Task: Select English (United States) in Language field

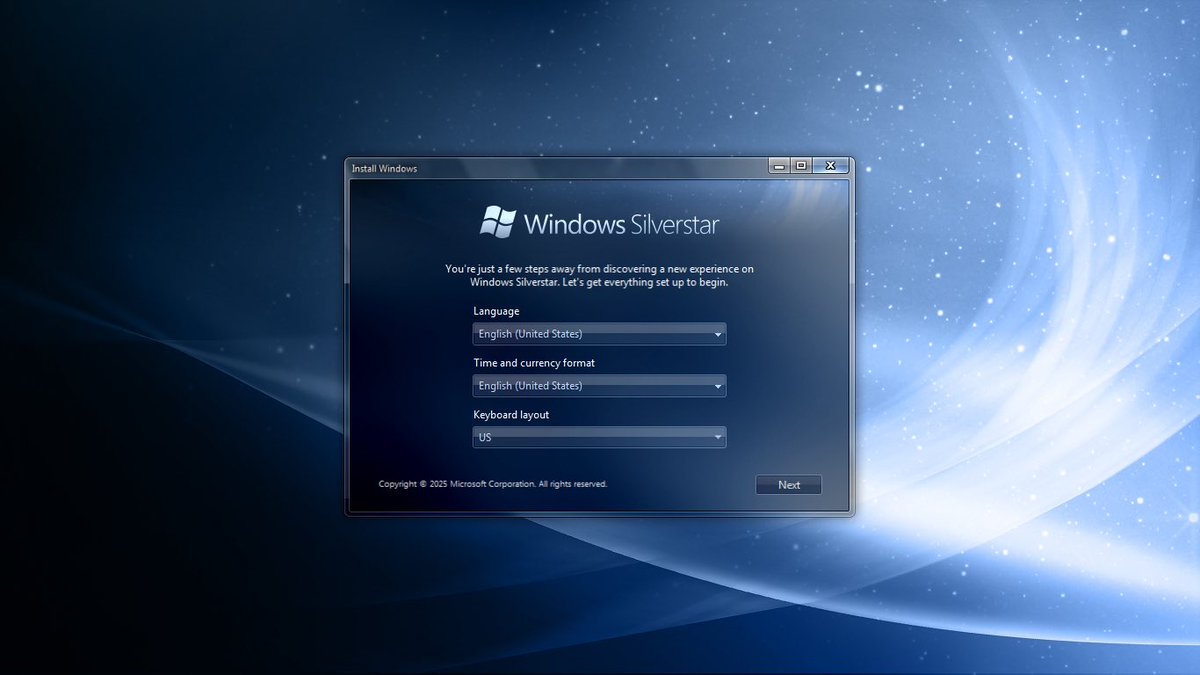Action: pyautogui.click(x=530, y=334)
